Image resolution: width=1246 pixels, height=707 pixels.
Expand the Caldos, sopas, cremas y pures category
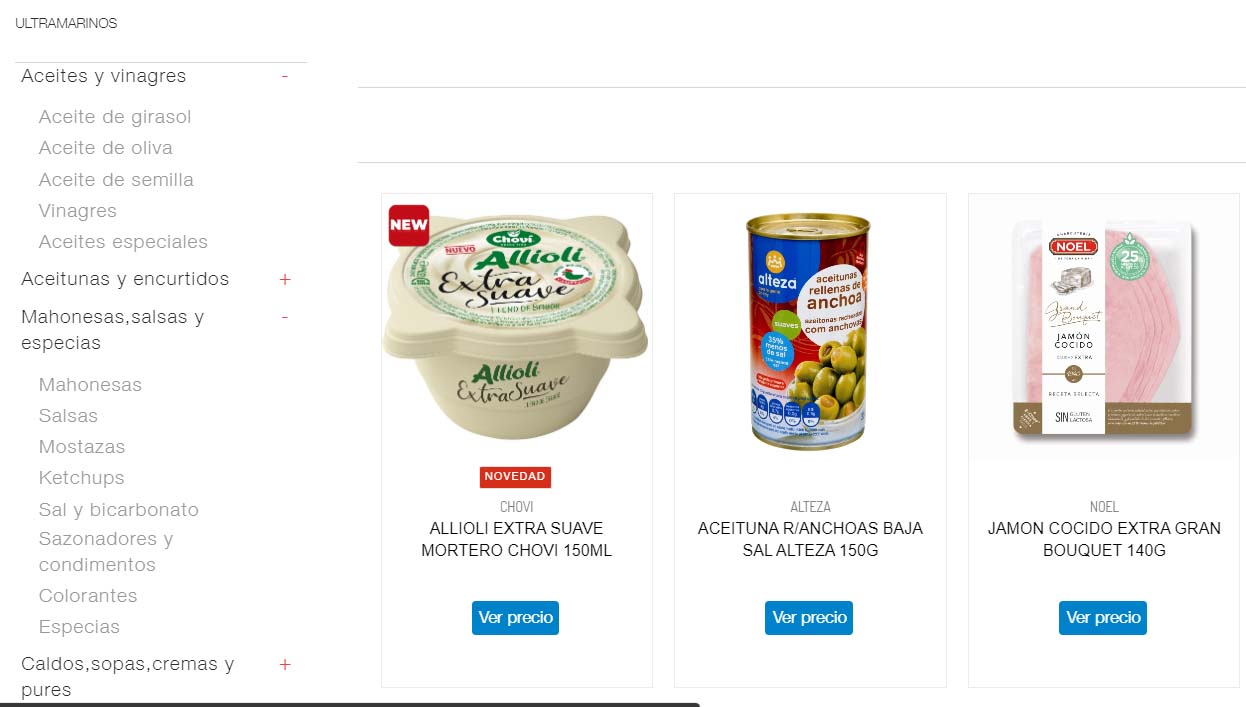pos(285,664)
